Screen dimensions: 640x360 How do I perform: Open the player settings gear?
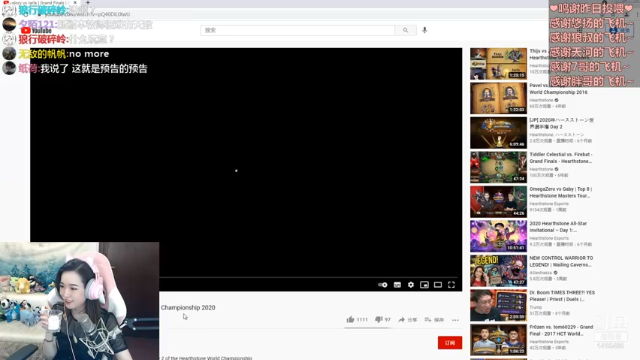411,285
